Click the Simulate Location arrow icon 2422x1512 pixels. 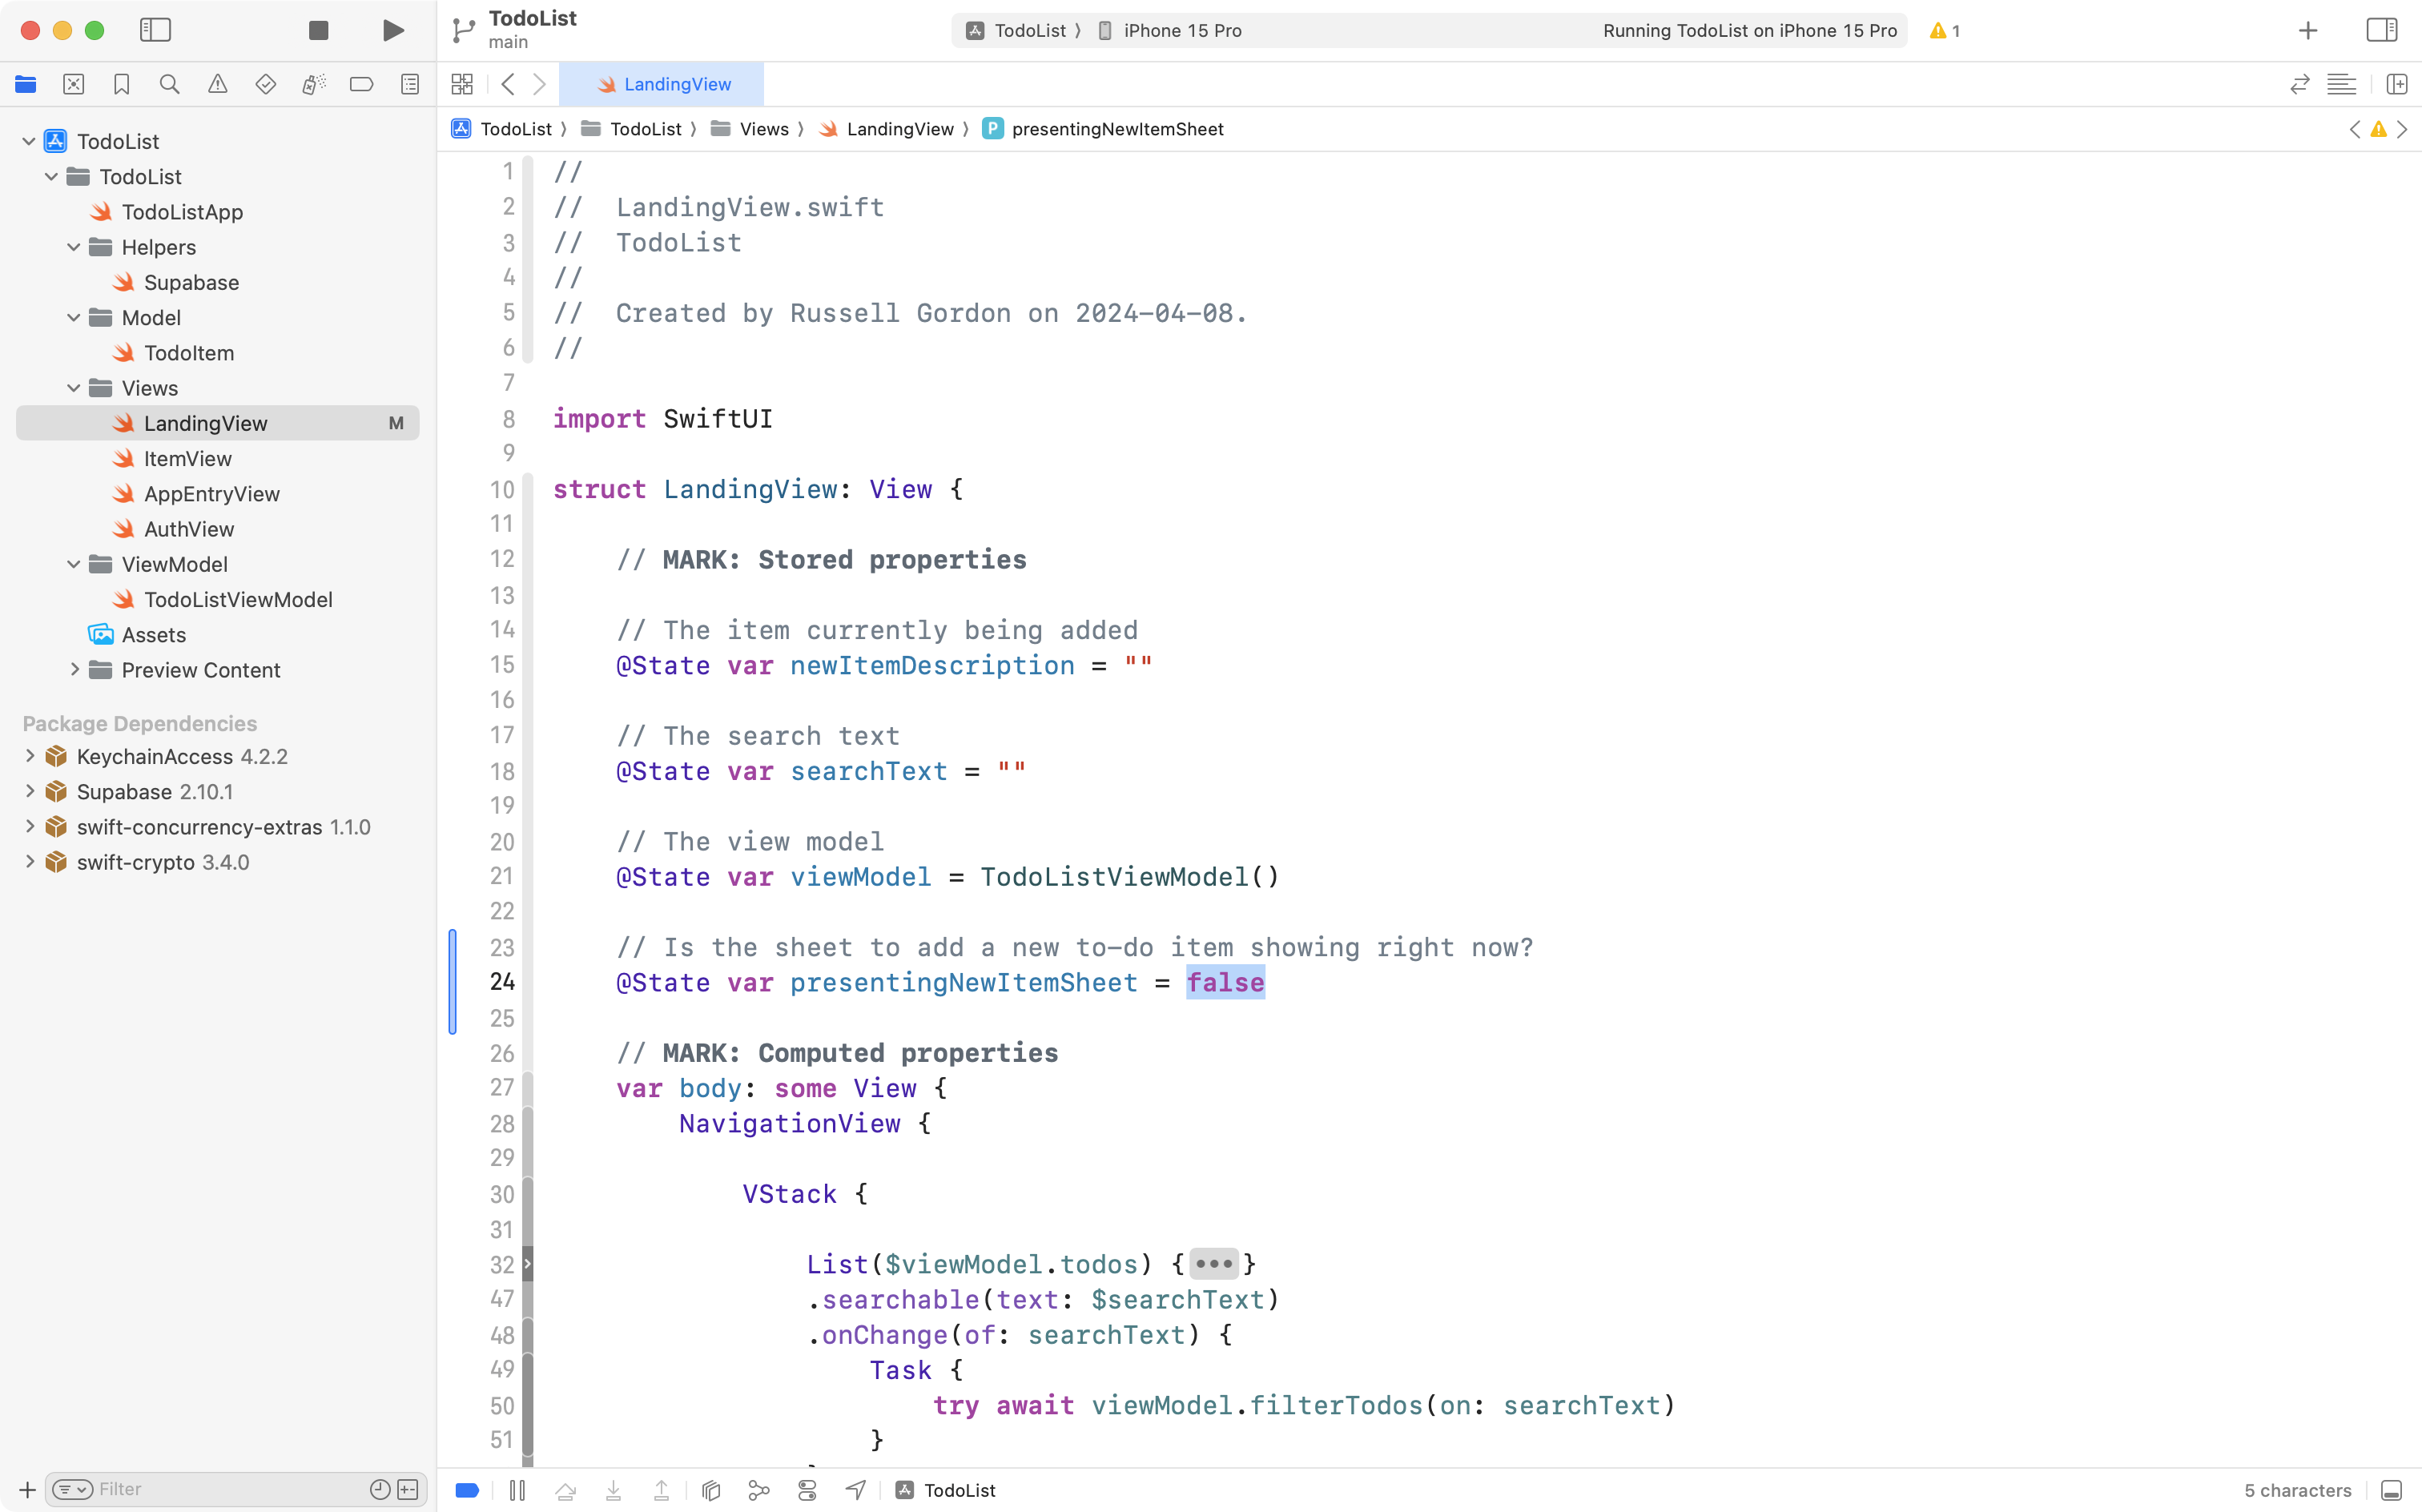855,1489
